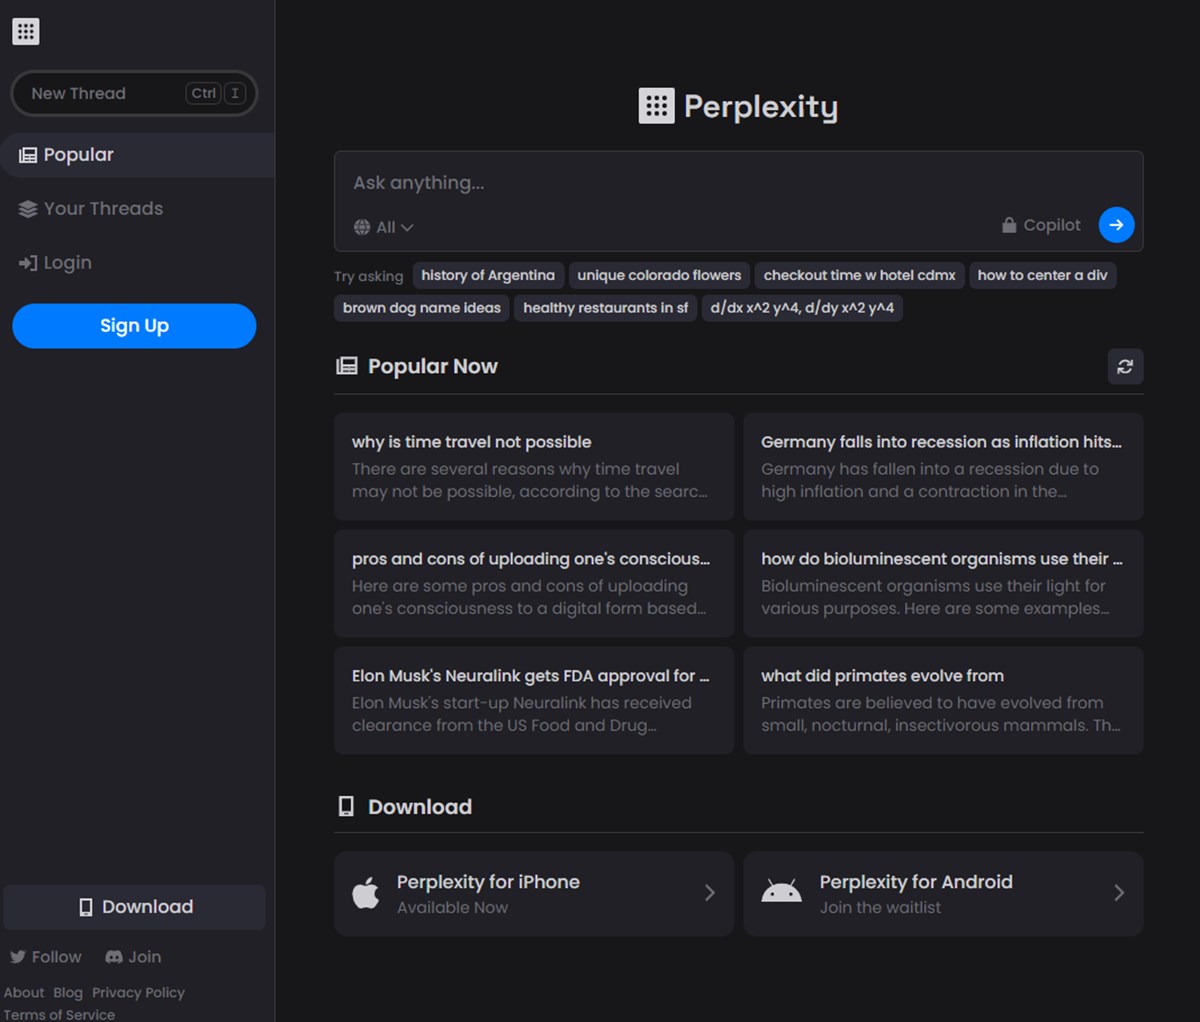Screen dimensions: 1200x1022
Task: Open the Blog link
Action: tap(68, 993)
